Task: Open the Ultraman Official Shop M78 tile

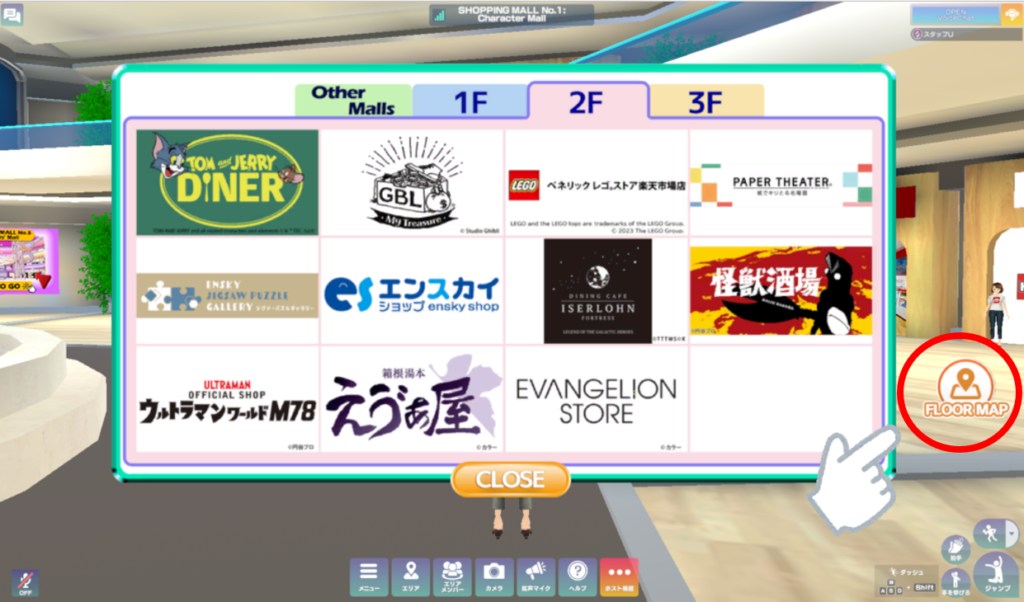Action: [227, 399]
